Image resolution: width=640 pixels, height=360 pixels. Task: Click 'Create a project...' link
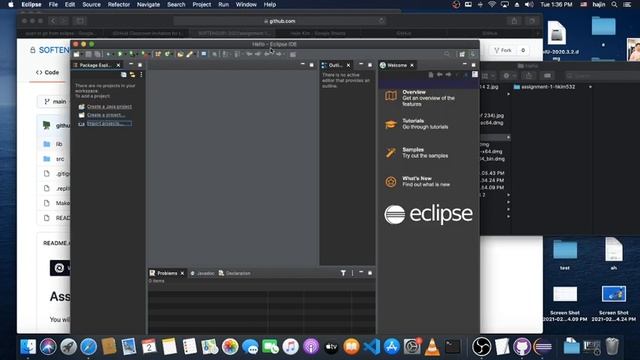click(x=106, y=115)
